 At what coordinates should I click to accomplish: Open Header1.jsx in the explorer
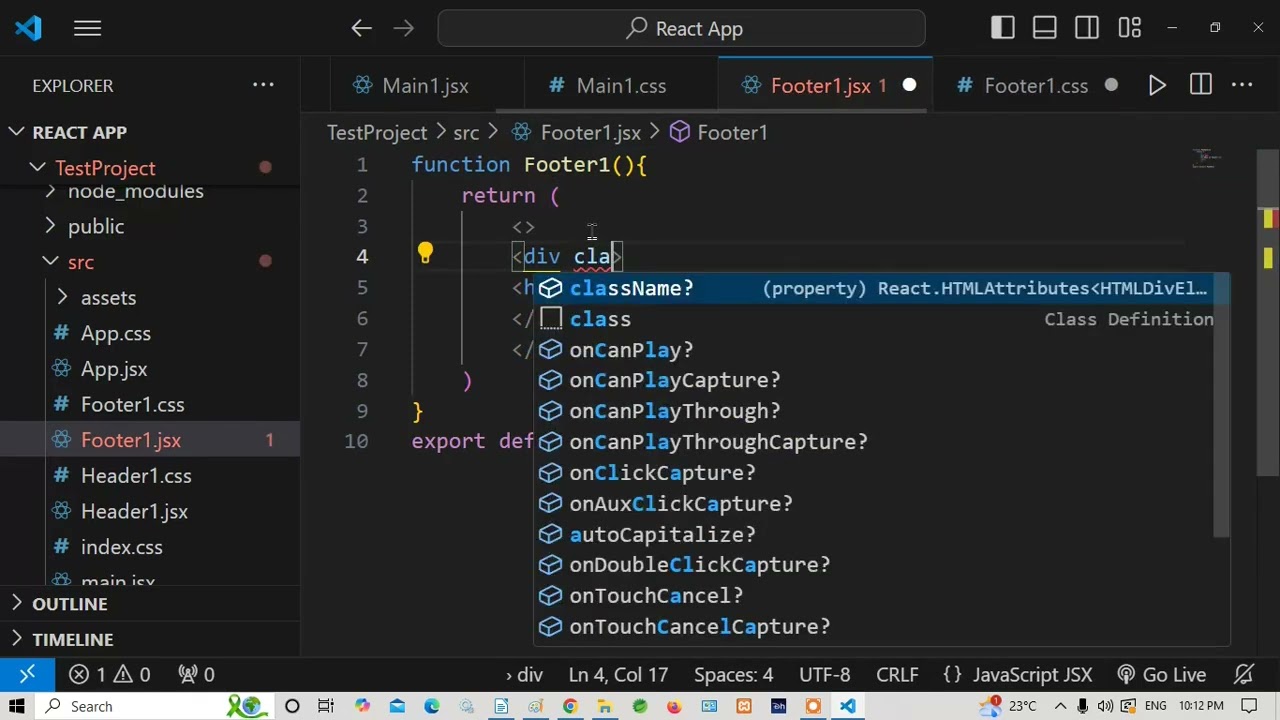coord(134,511)
